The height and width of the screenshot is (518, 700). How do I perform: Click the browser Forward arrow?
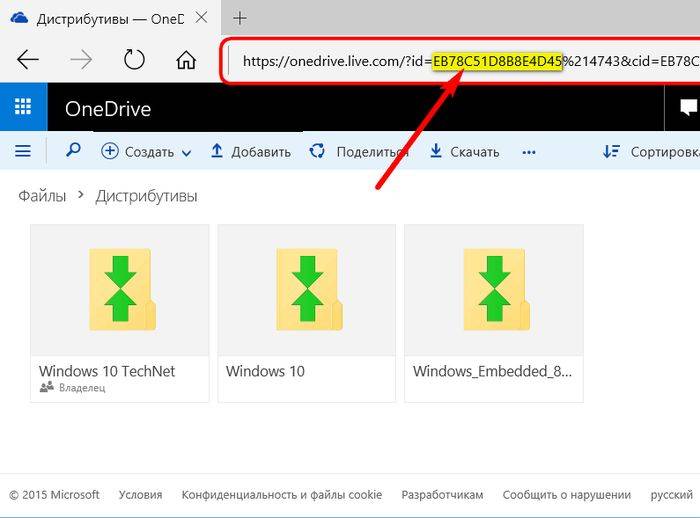click(x=81, y=60)
